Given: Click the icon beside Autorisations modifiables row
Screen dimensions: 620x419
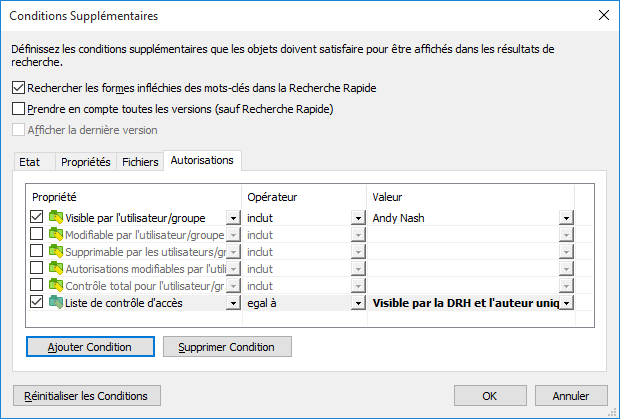Looking at the screenshot, I should pos(56,268).
